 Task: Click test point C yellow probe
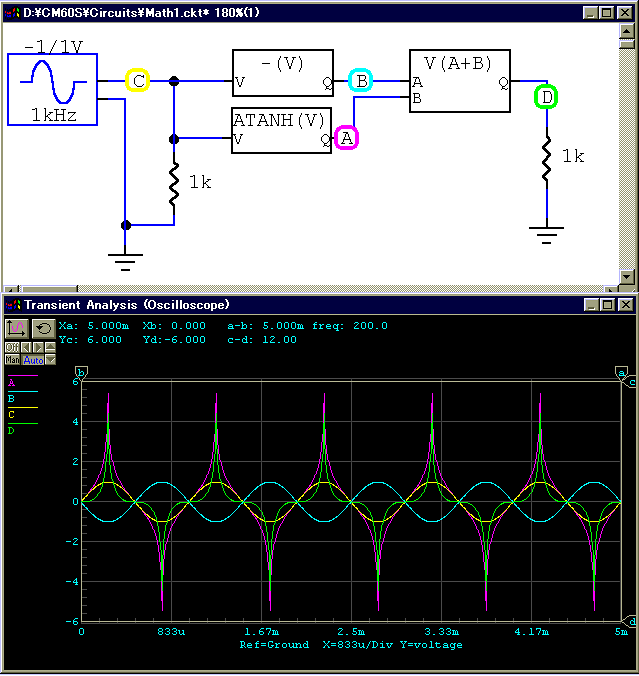(138, 81)
